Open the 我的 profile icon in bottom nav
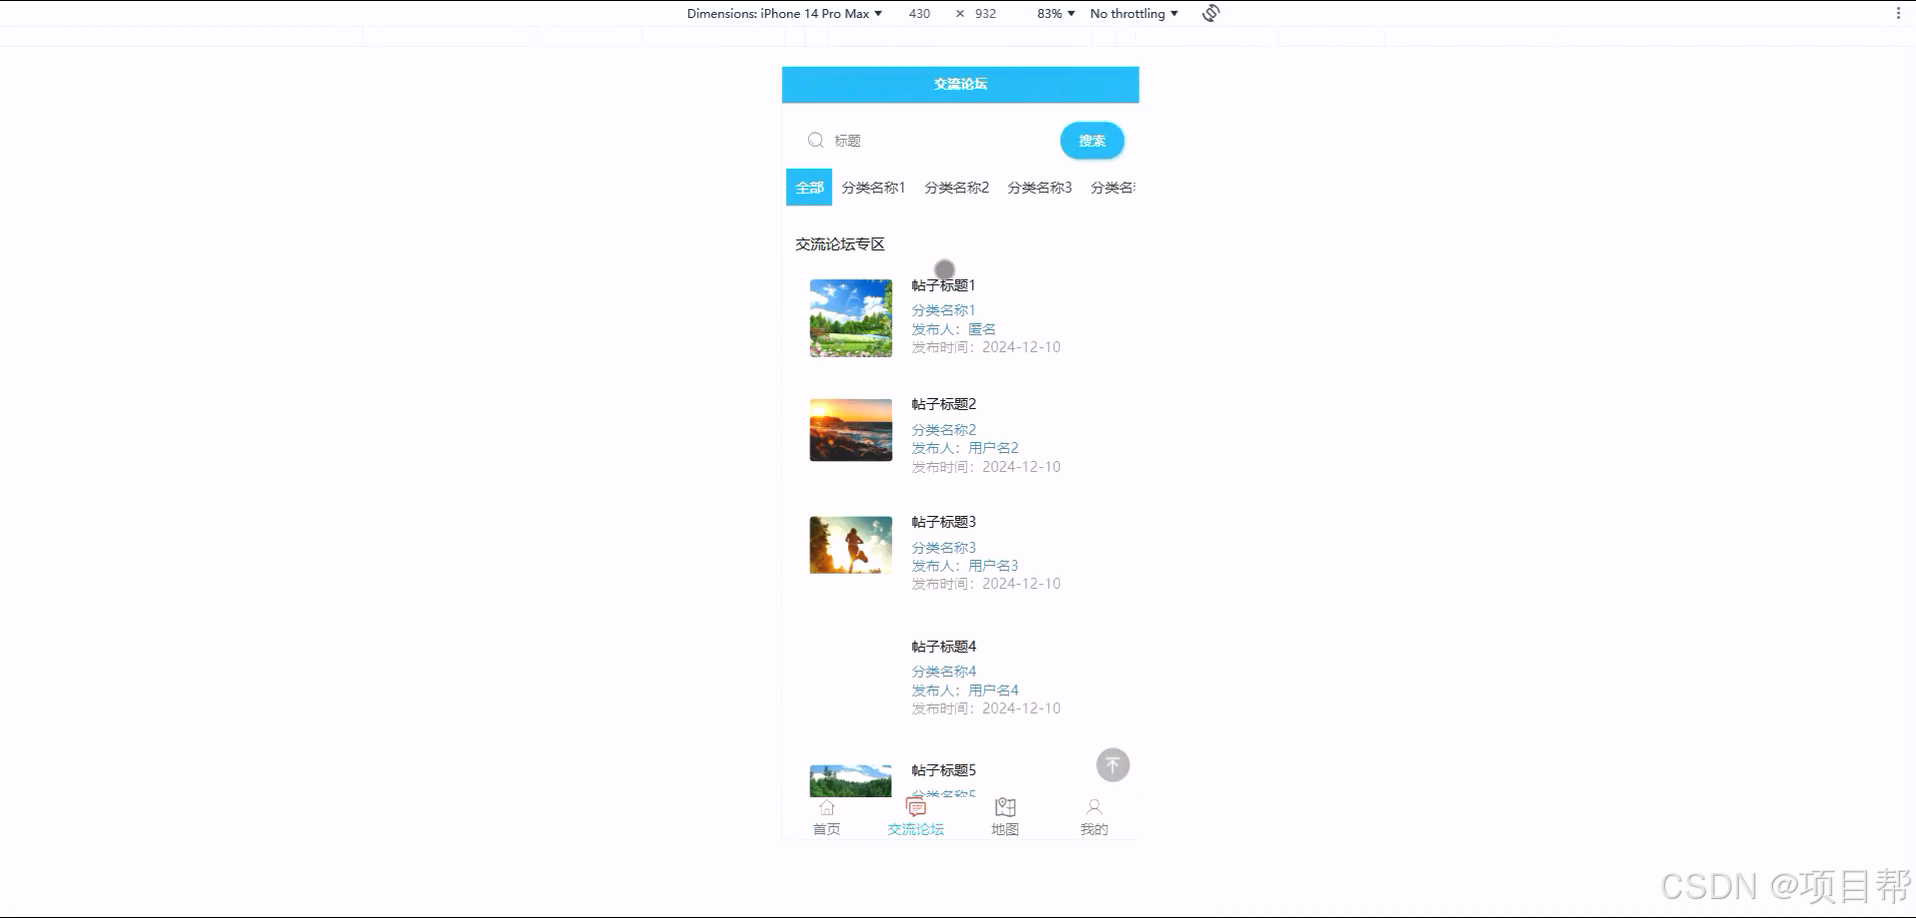Screen dimensions: 1916x918 tap(1094, 807)
